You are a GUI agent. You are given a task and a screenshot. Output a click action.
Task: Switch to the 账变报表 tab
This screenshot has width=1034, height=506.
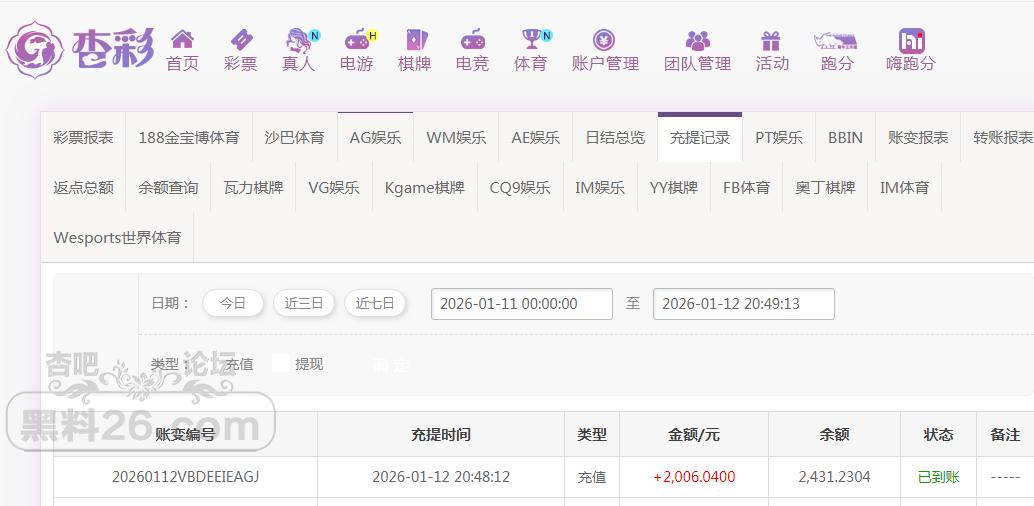point(917,138)
